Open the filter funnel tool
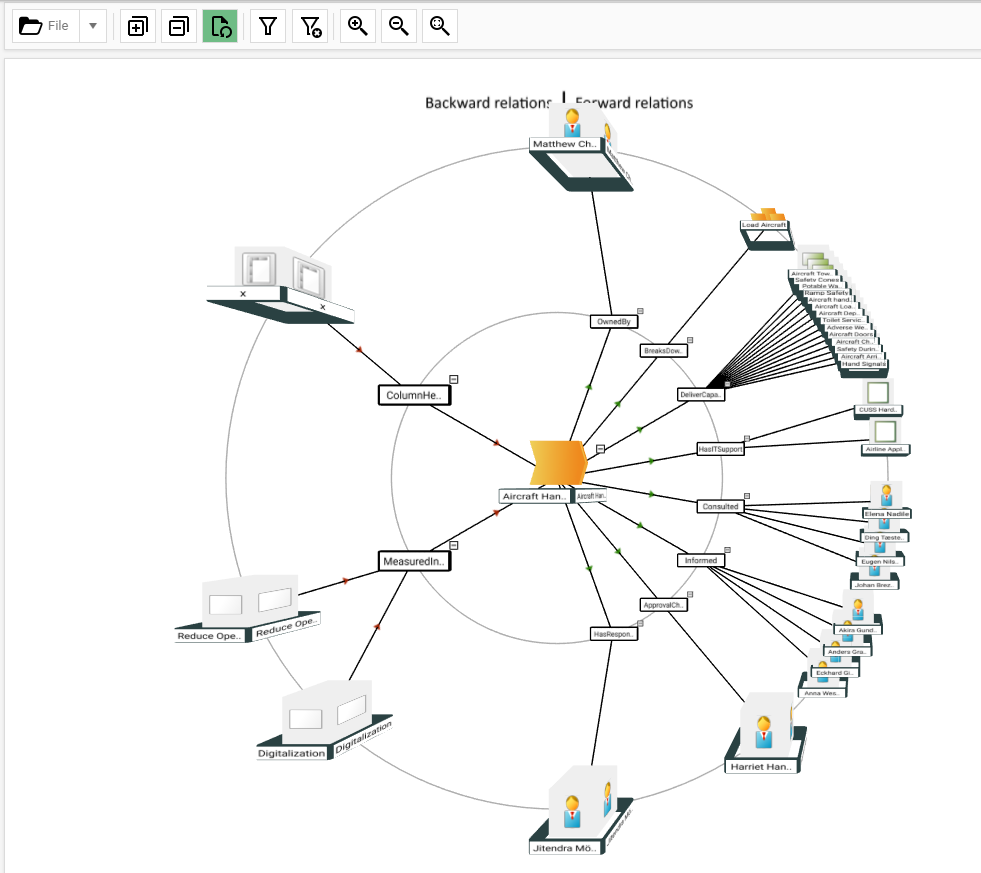Image resolution: width=981 pixels, height=873 pixels. tap(267, 27)
